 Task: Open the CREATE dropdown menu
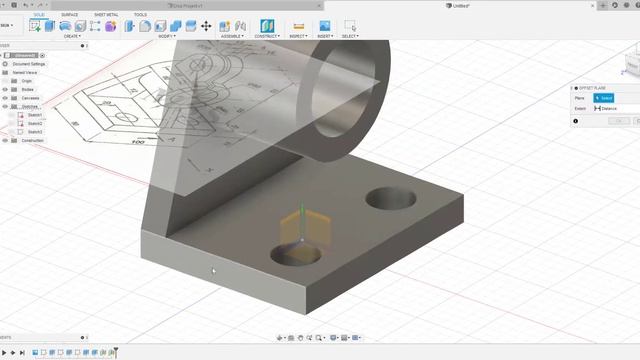[x=72, y=36]
